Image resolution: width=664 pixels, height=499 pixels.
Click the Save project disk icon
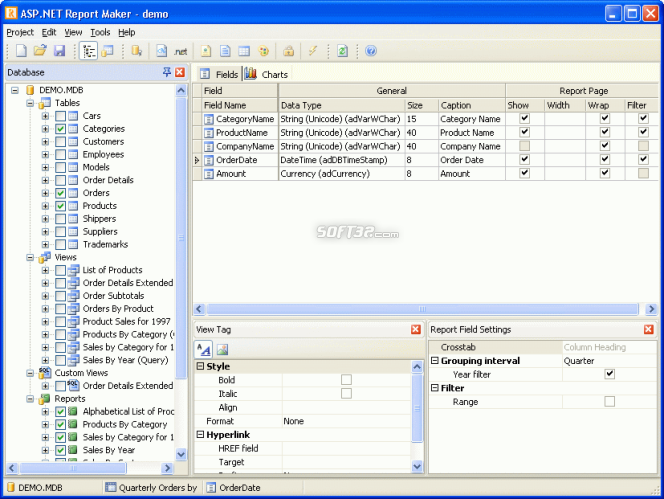tap(59, 51)
